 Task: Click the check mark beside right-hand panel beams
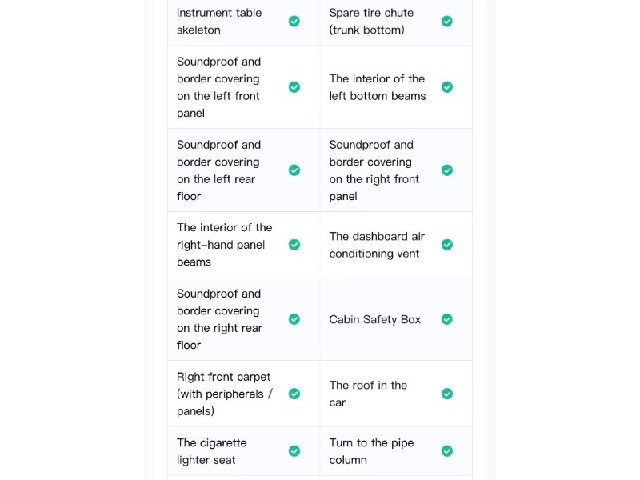click(x=294, y=244)
